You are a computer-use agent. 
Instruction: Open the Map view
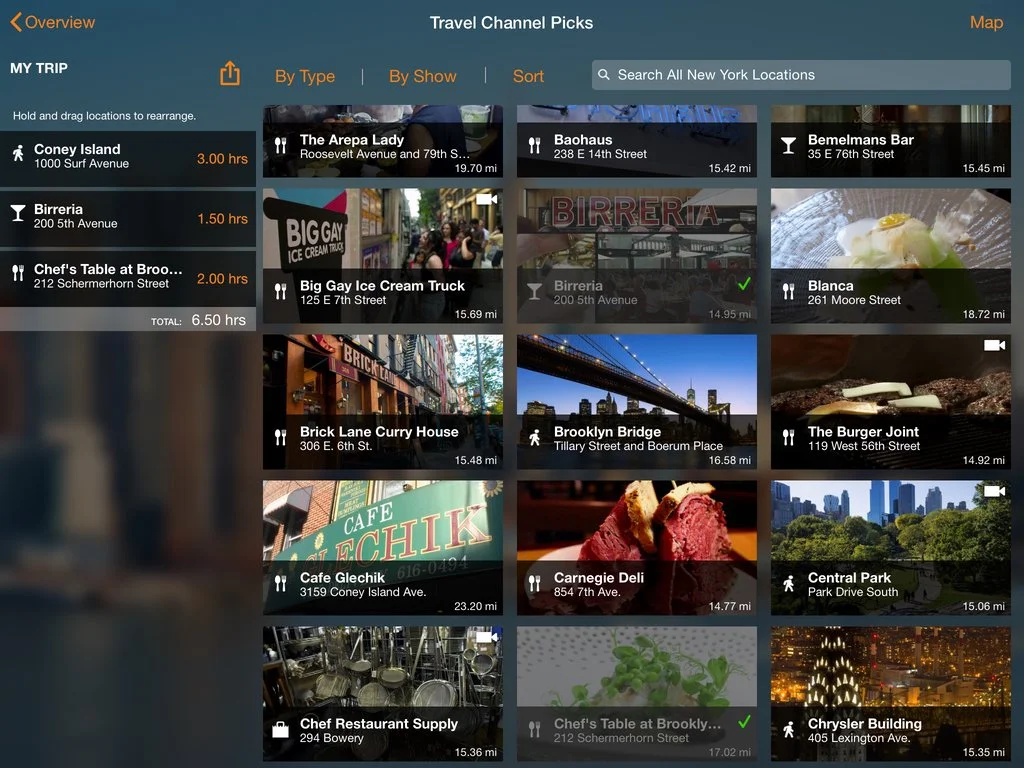[x=986, y=22]
